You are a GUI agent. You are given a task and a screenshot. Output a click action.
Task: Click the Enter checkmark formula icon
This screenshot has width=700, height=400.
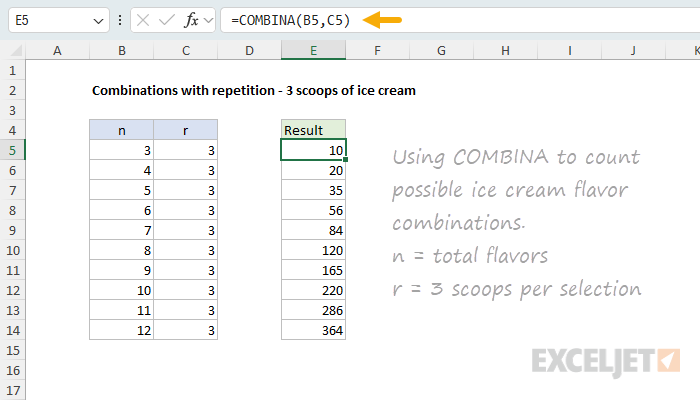(167, 20)
